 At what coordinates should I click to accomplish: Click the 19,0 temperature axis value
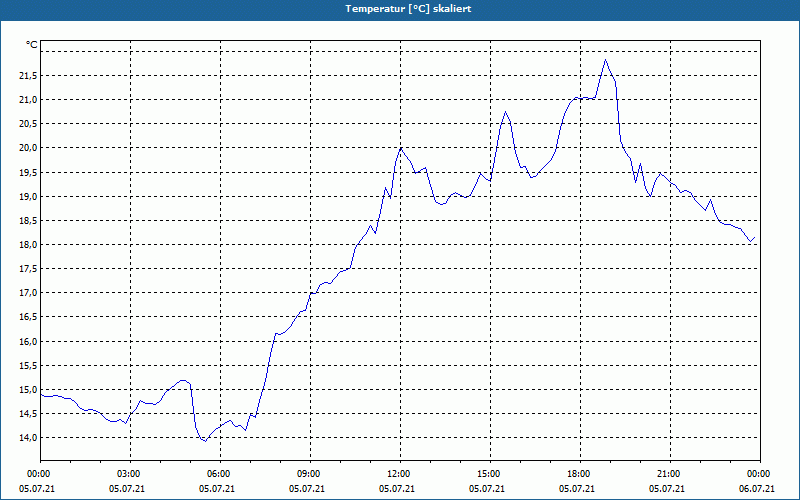coord(28,196)
